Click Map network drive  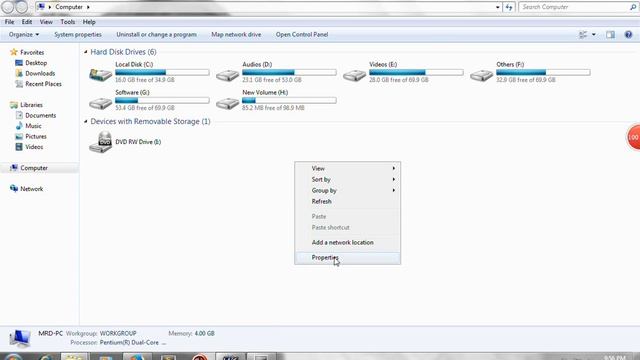point(236,35)
